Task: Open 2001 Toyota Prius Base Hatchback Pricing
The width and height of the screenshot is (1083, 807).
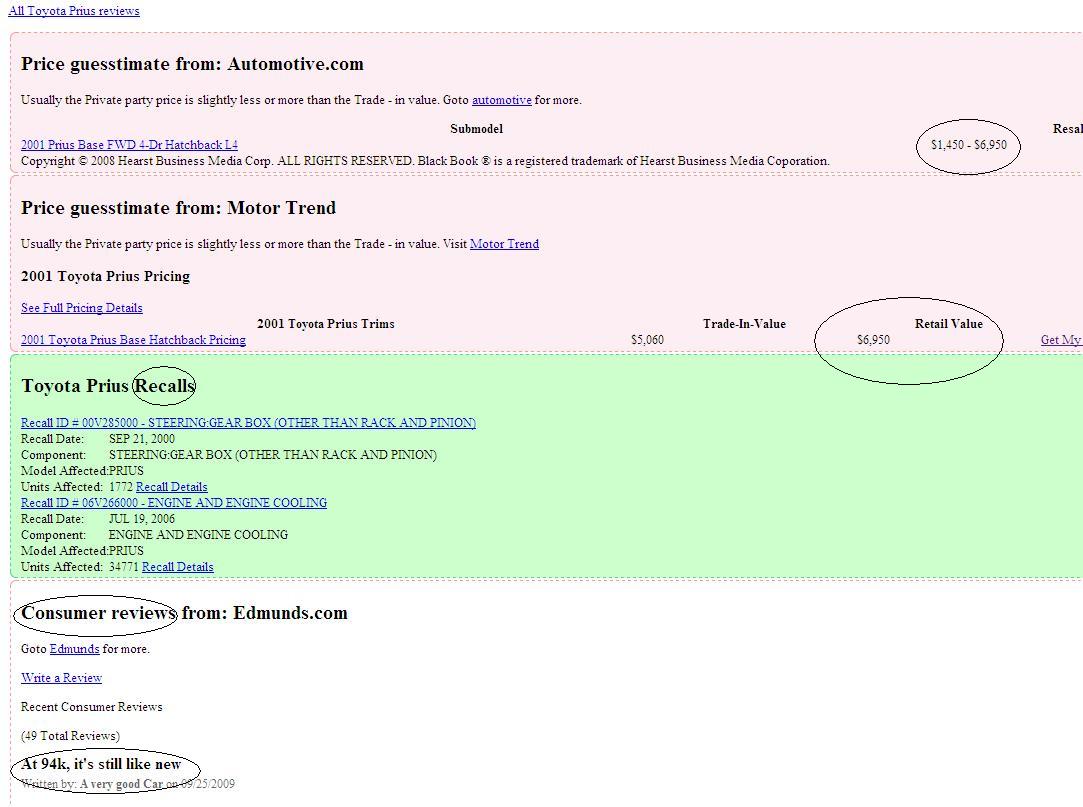Action: (133, 339)
